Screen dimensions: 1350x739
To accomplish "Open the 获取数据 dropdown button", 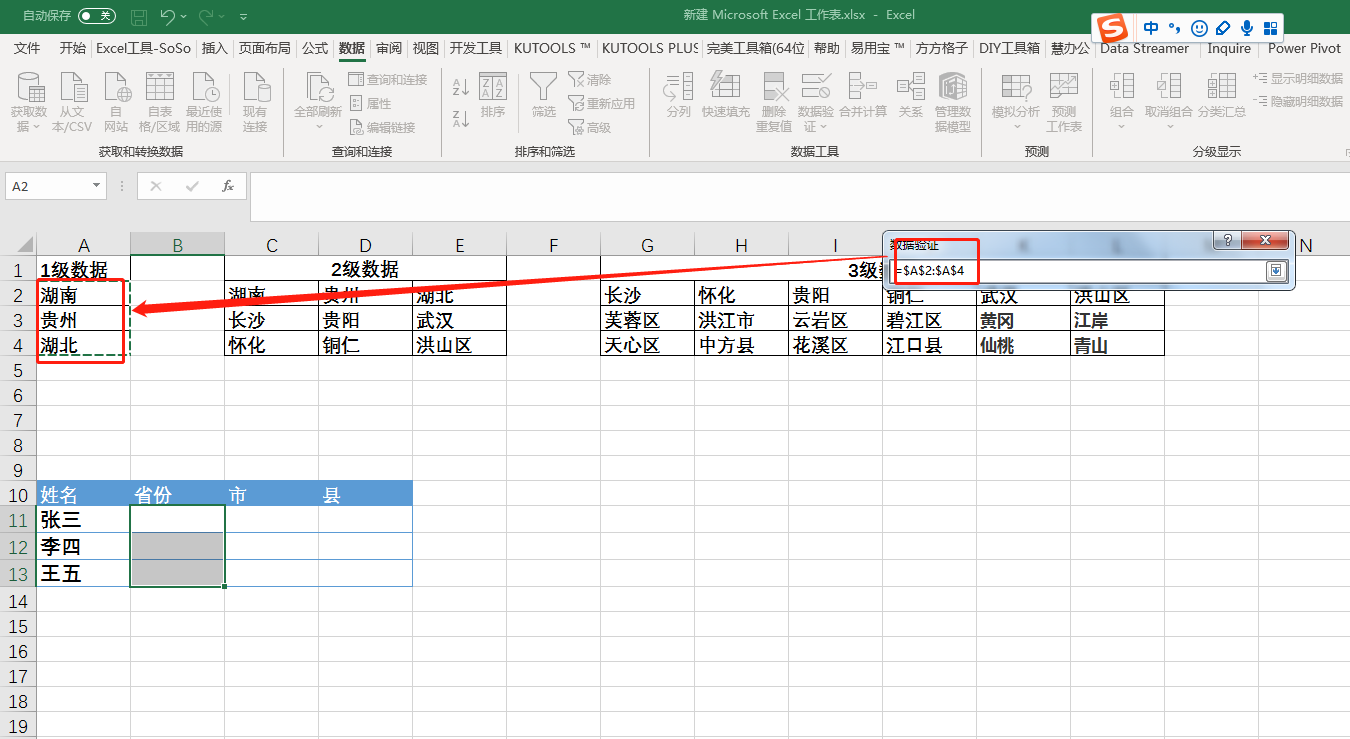I will point(29,103).
